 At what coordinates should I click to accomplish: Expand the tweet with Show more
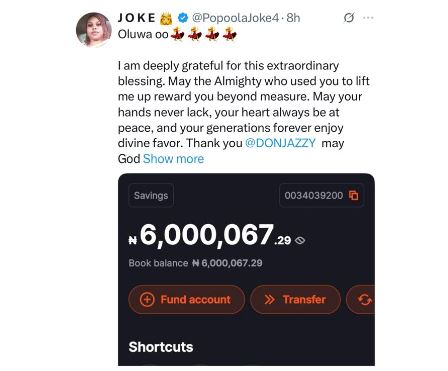click(173, 159)
